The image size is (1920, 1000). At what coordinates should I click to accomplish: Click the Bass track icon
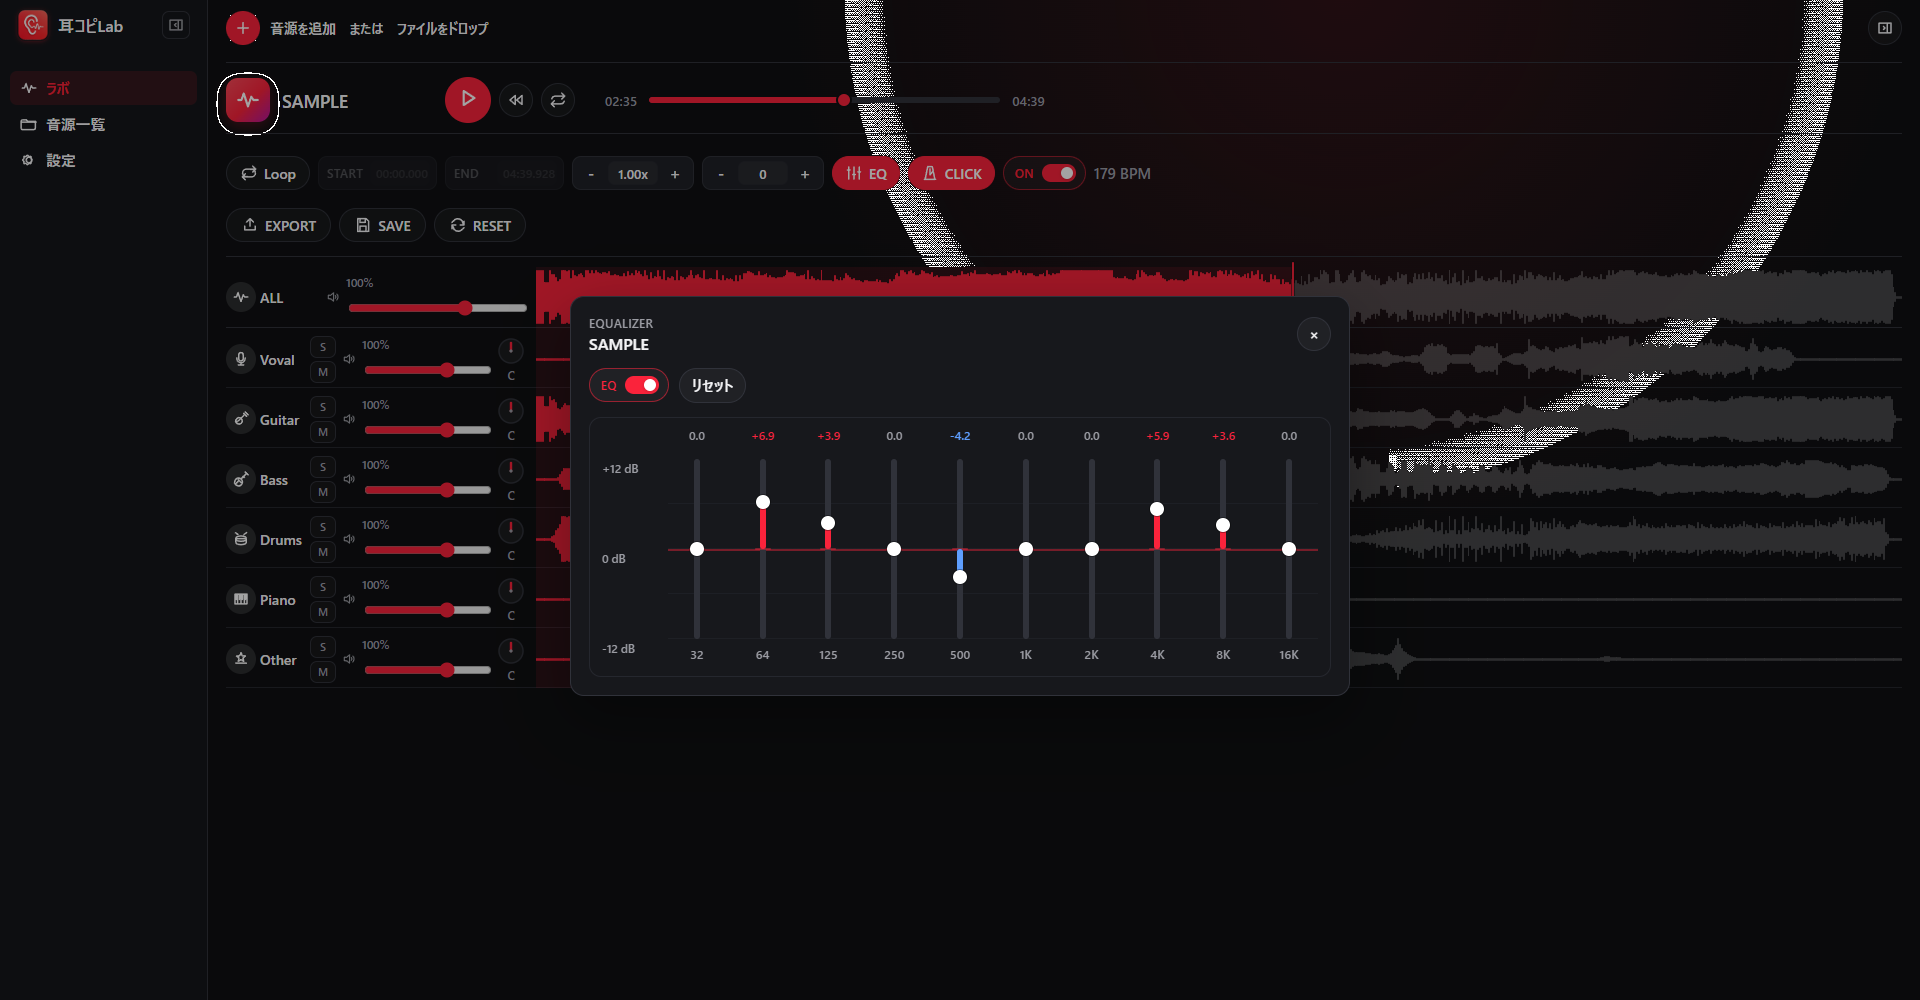pyautogui.click(x=241, y=479)
